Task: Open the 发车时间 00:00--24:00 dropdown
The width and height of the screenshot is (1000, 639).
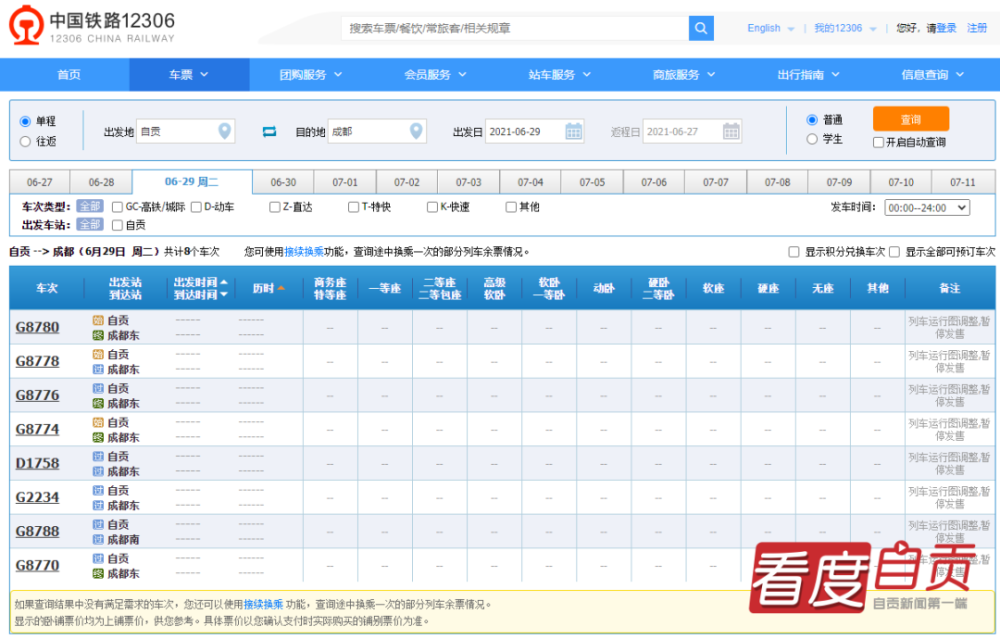Action: (927, 208)
